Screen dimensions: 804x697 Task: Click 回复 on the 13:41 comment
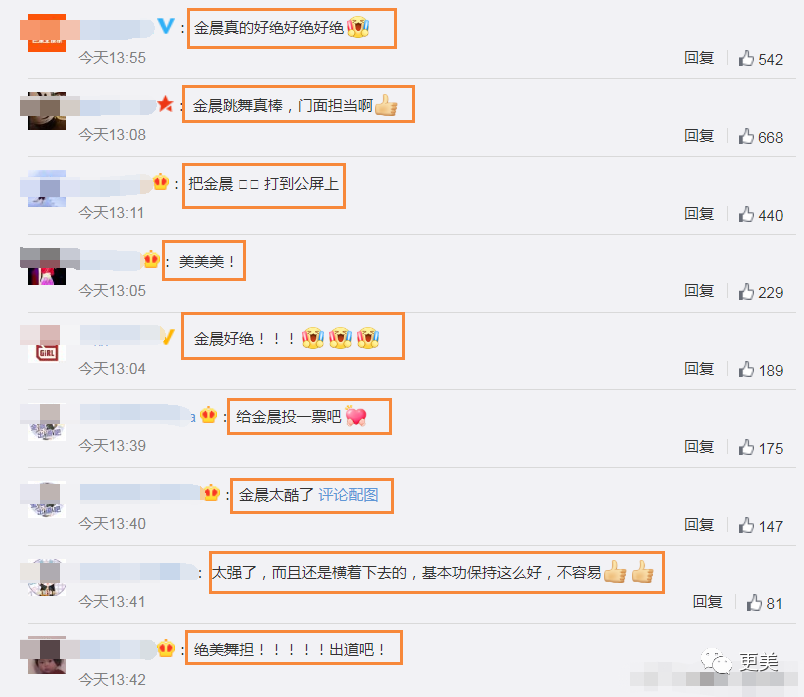[707, 602]
